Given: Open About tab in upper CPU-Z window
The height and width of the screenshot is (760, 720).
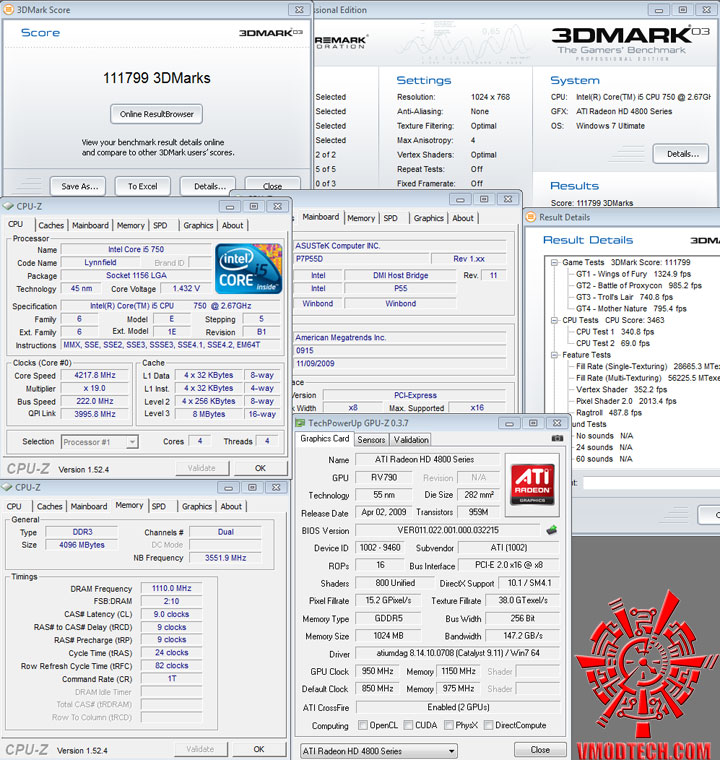Looking at the screenshot, I should coord(233,225).
